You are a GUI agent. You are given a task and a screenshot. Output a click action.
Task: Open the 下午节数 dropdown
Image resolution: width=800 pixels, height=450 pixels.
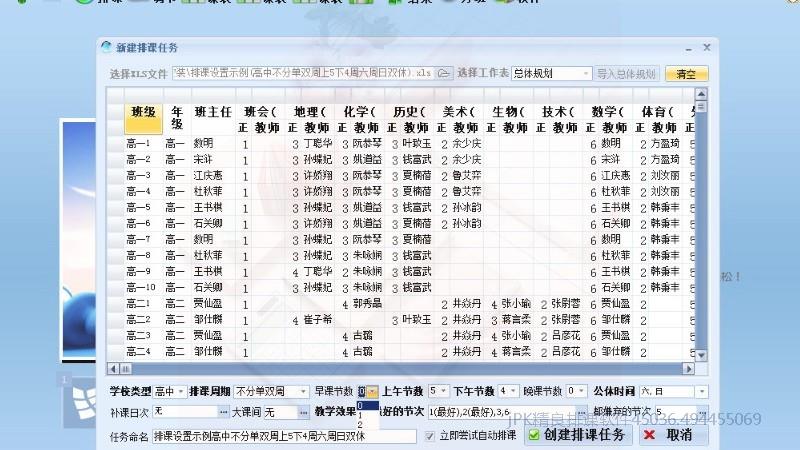513,391
